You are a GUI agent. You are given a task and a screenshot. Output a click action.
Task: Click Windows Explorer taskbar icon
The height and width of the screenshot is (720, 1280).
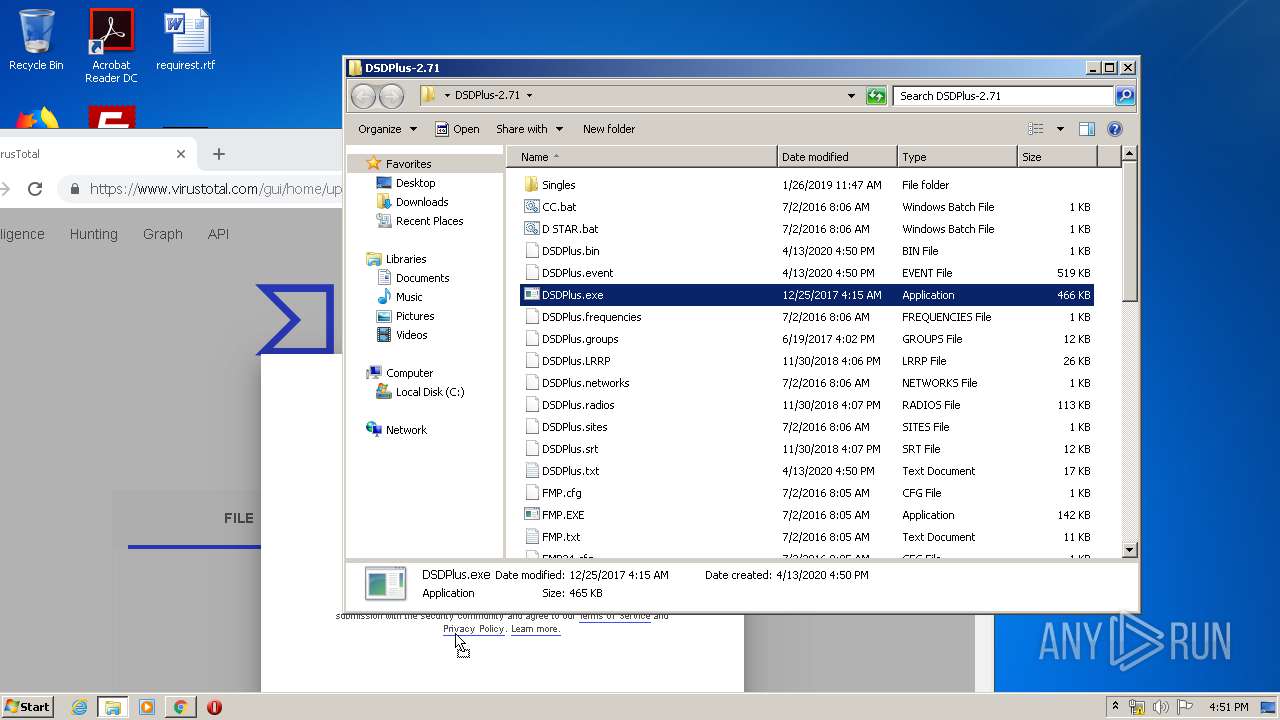click(112, 707)
